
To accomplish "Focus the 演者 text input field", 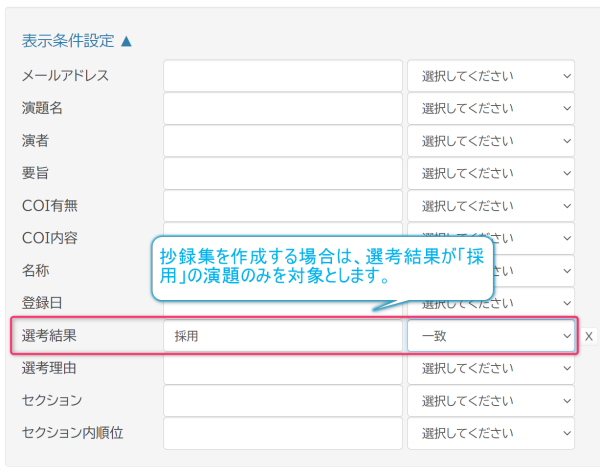I will click(x=283, y=141).
